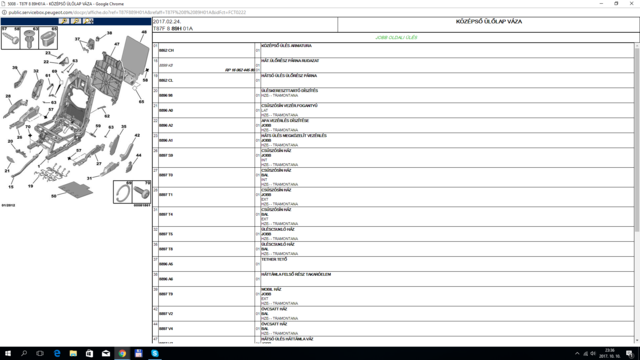Open File Explorer from the taskbar
Screen dimensions: 640x360
(73, 353)
